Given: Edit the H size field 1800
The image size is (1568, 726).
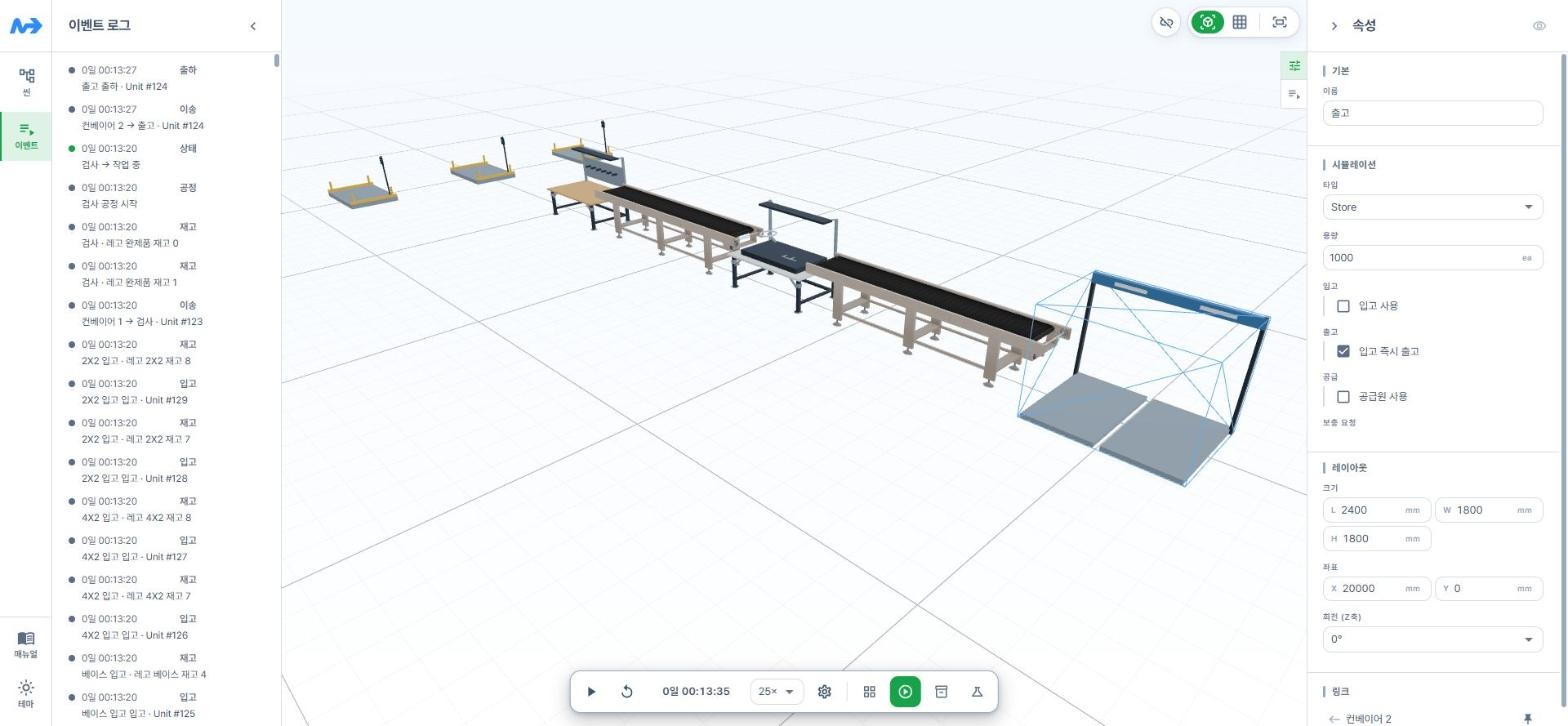Looking at the screenshot, I should pyautogui.click(x=1376, y=538).
